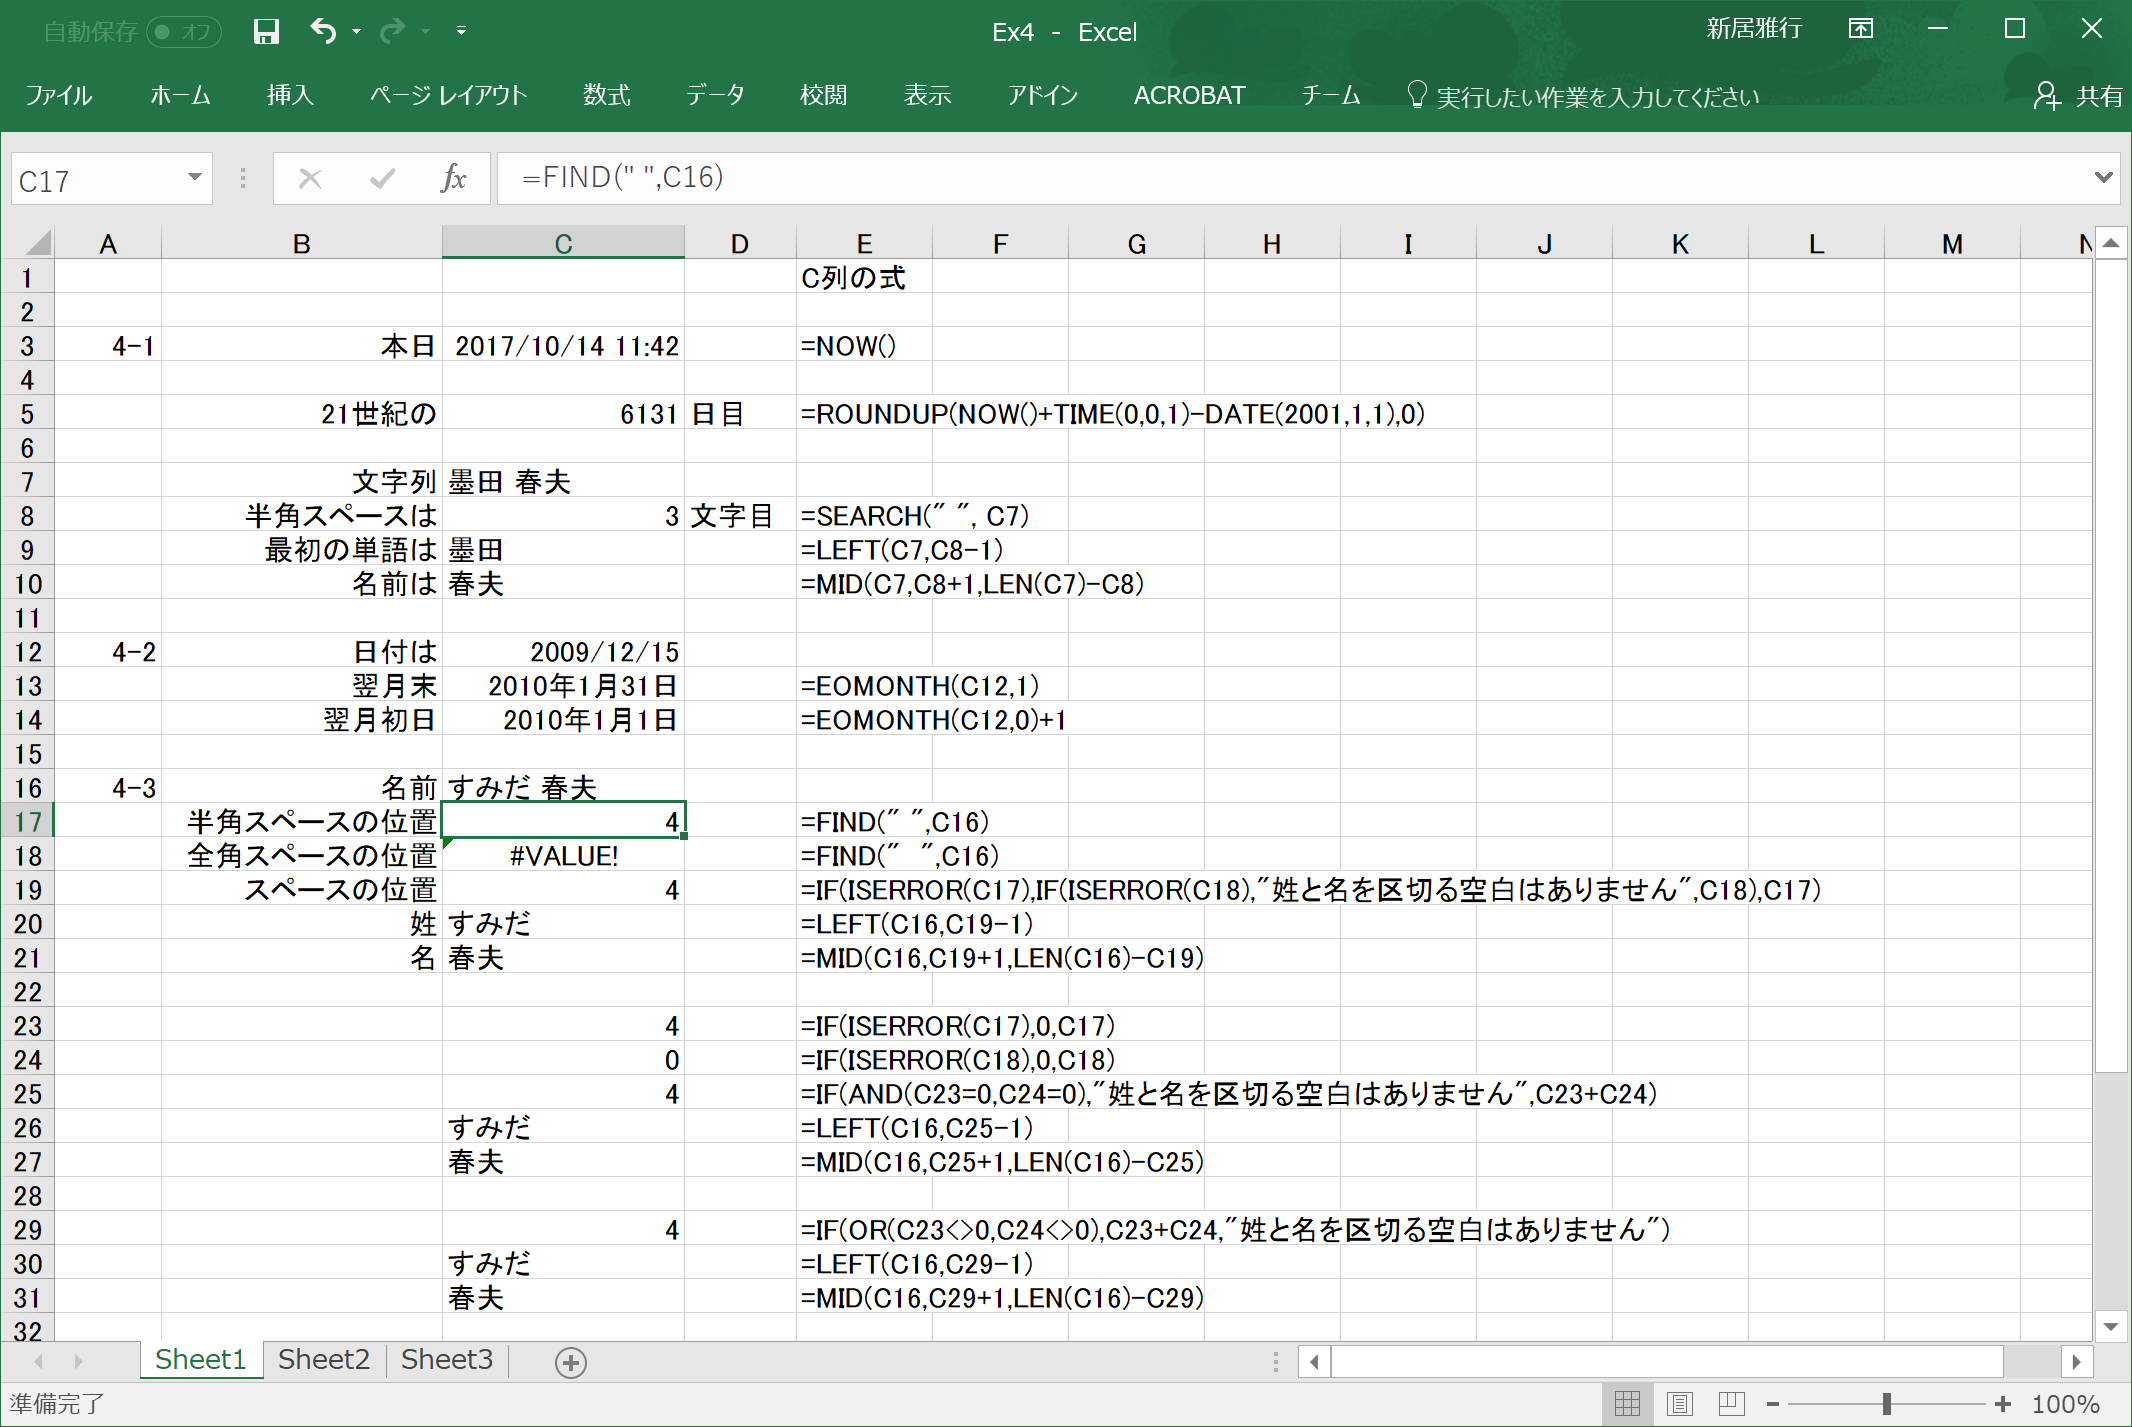
Task: Click the zoom slider handle
Action: pos(1886,1404)
